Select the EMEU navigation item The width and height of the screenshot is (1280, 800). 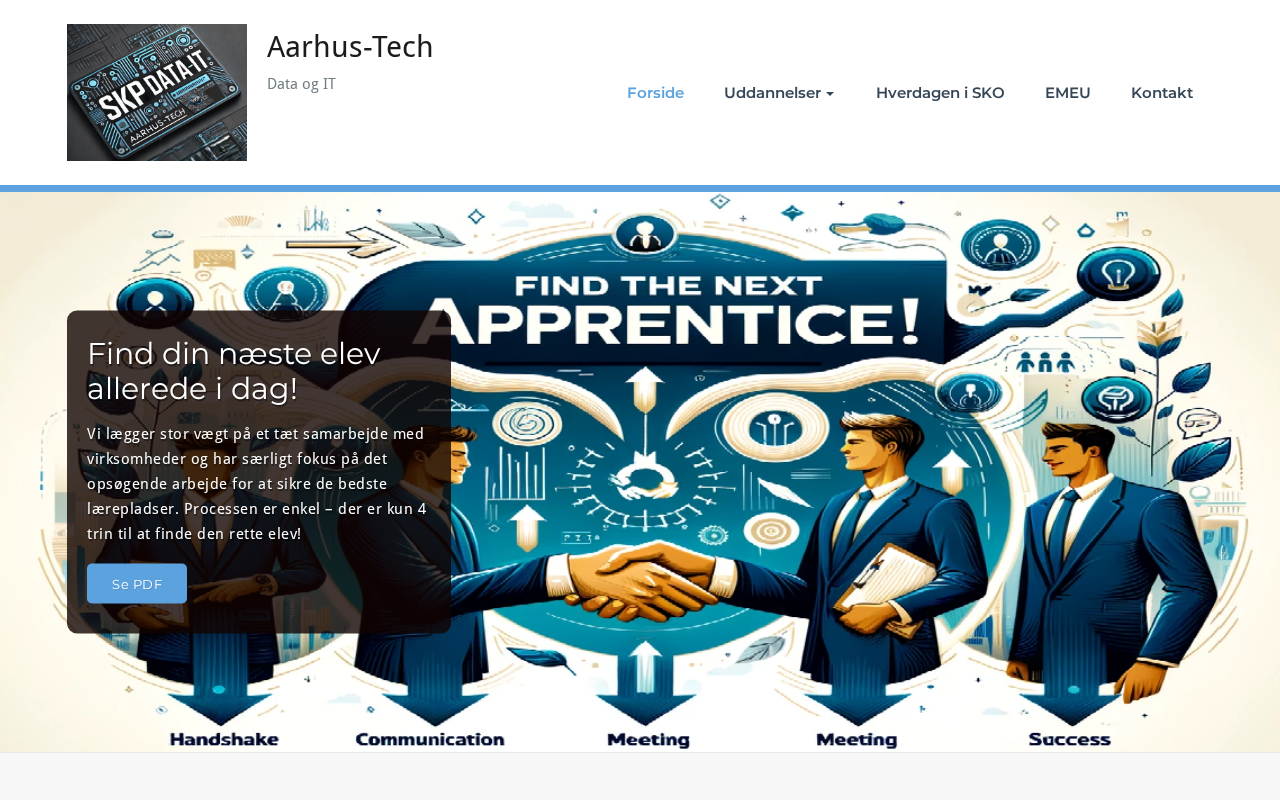pyautogui.click(x=1068, y=93)
